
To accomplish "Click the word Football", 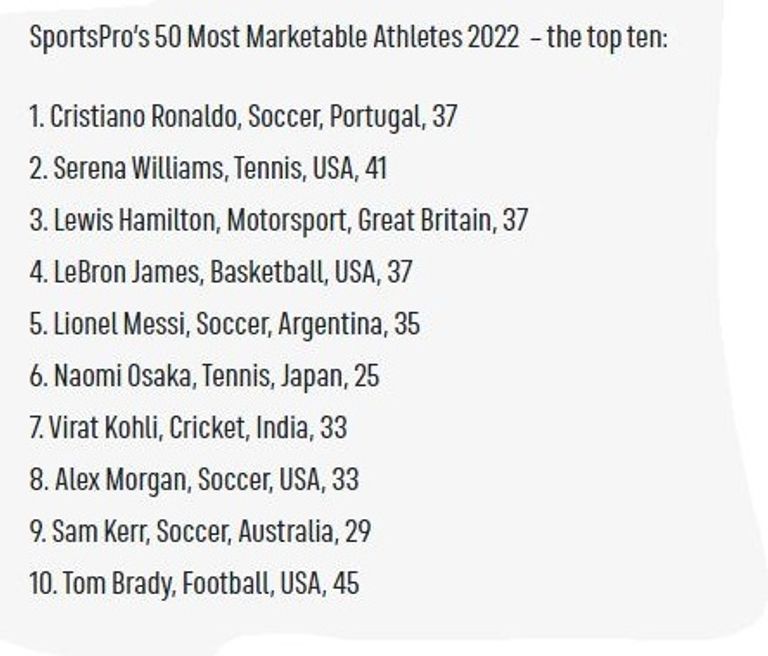I will [222, 584].
